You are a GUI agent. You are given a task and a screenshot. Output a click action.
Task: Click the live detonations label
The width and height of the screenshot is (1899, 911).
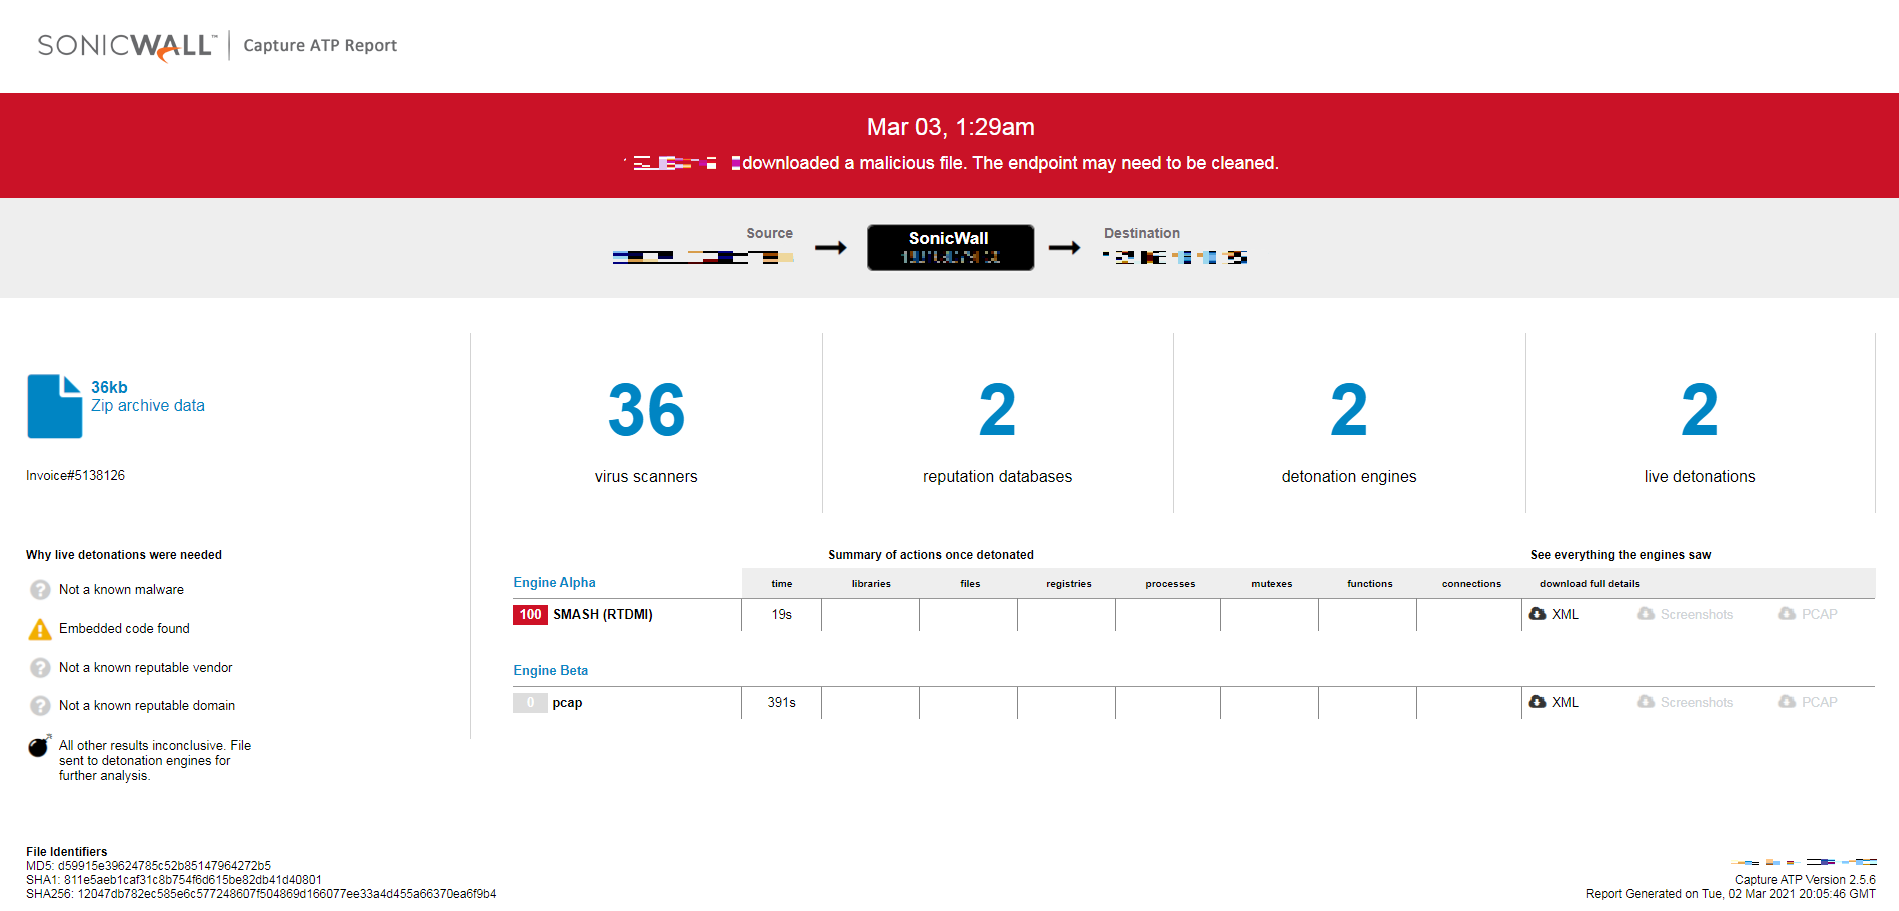pos(1700,477)
